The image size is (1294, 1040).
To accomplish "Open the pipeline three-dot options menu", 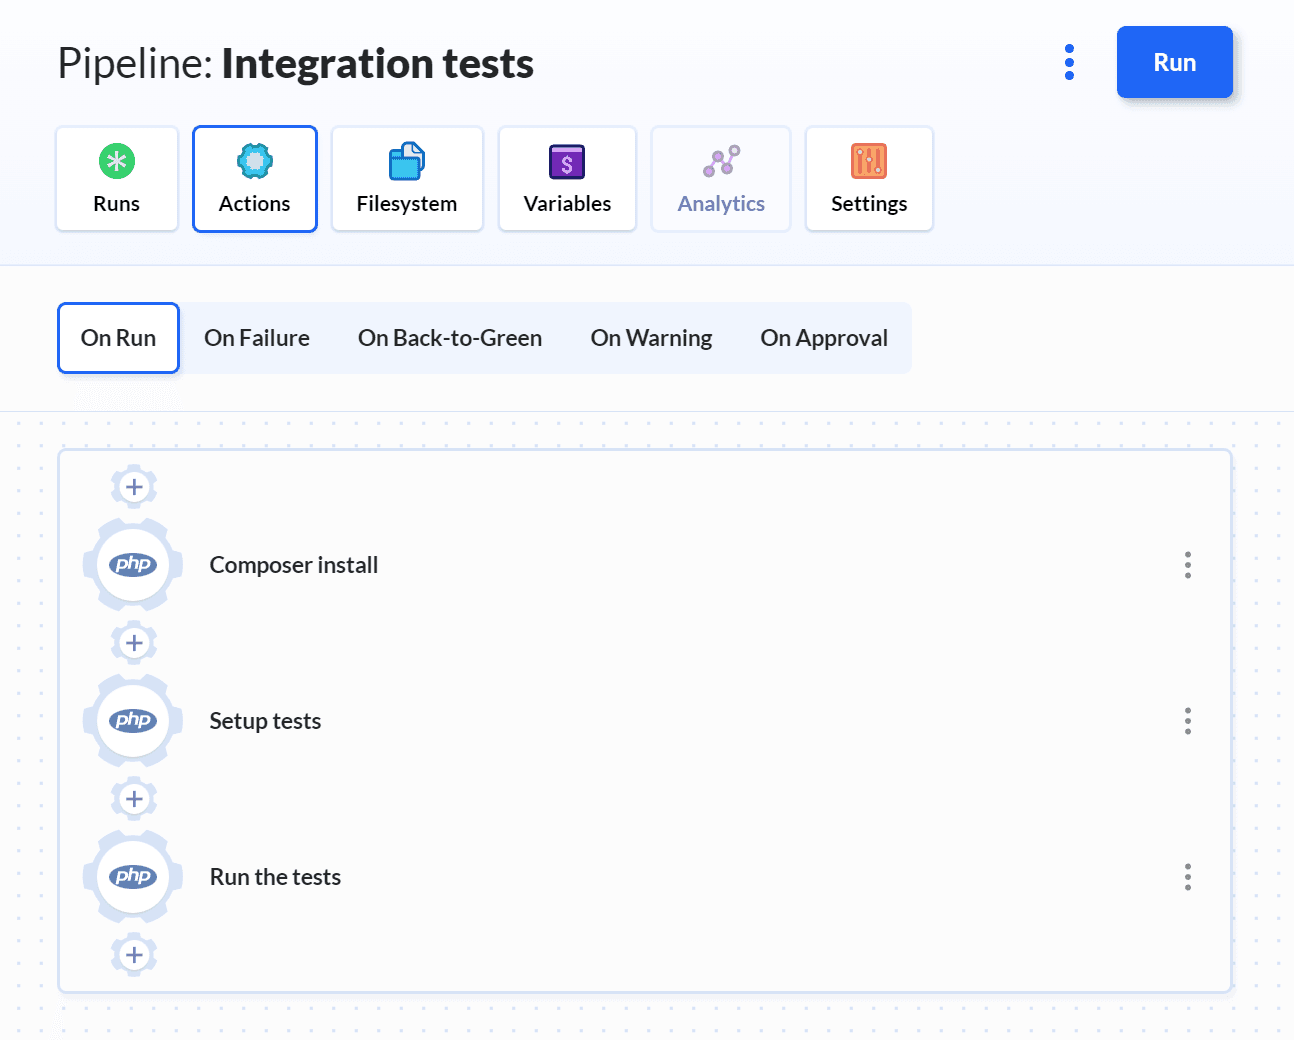I will tap(1069, 62).
